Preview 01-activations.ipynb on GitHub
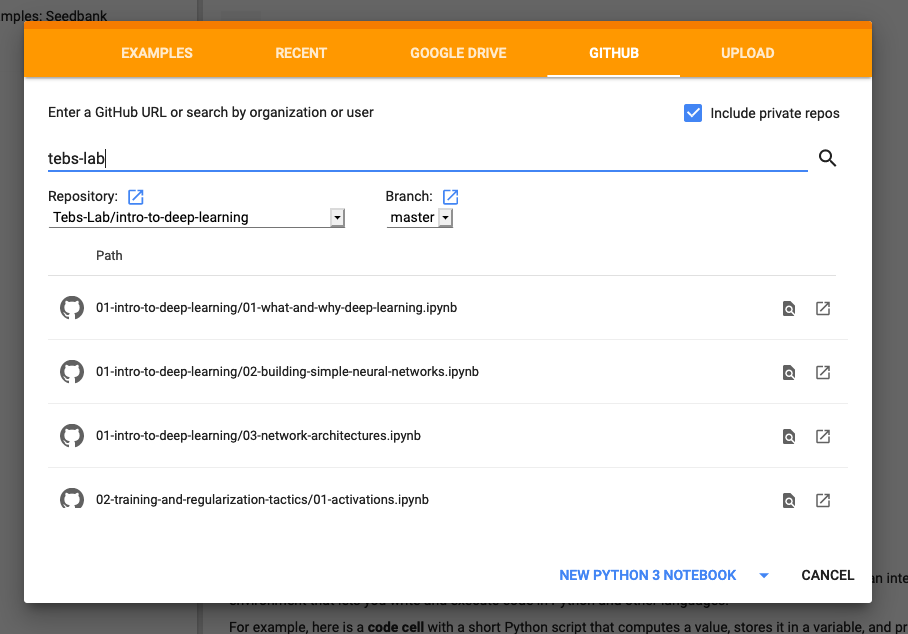Viewport: 908px width, 634px height. click(789, 500)
